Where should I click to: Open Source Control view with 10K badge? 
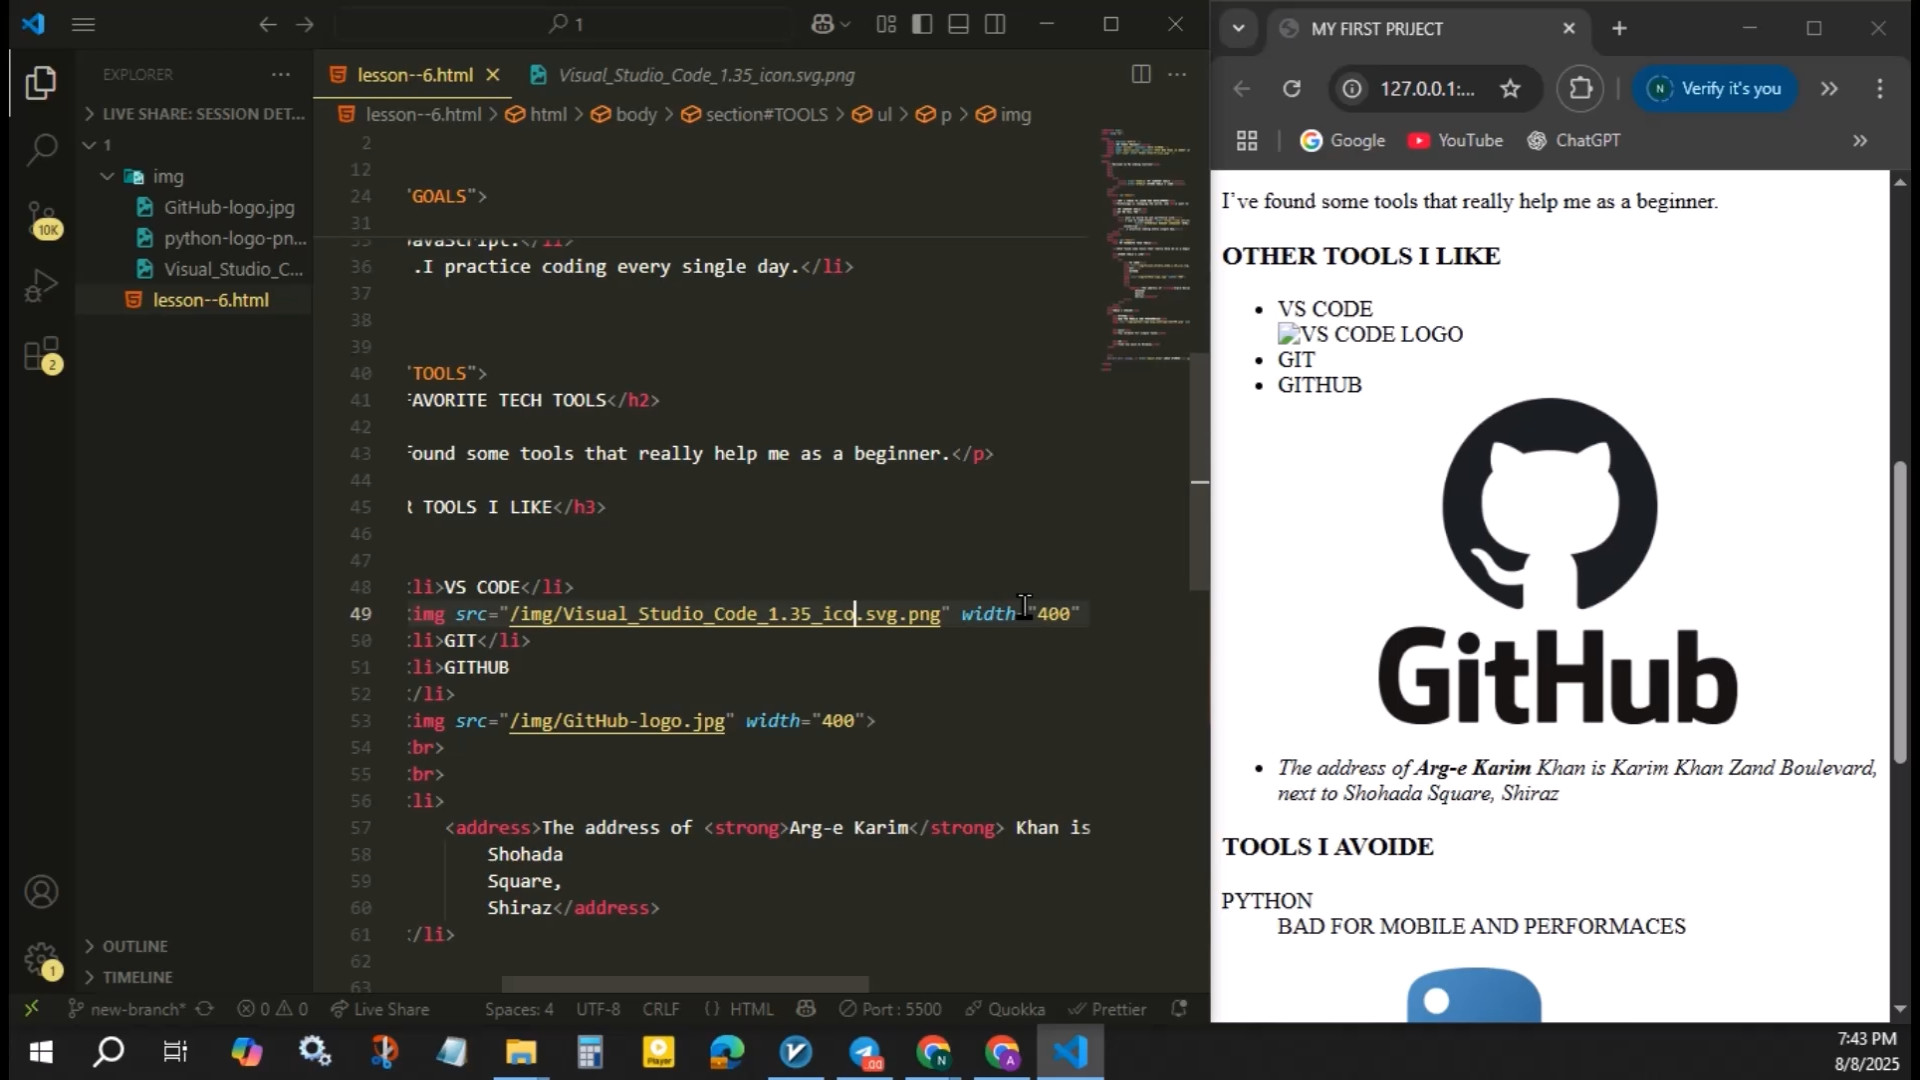pyautogui.click(x=41, y=218)
